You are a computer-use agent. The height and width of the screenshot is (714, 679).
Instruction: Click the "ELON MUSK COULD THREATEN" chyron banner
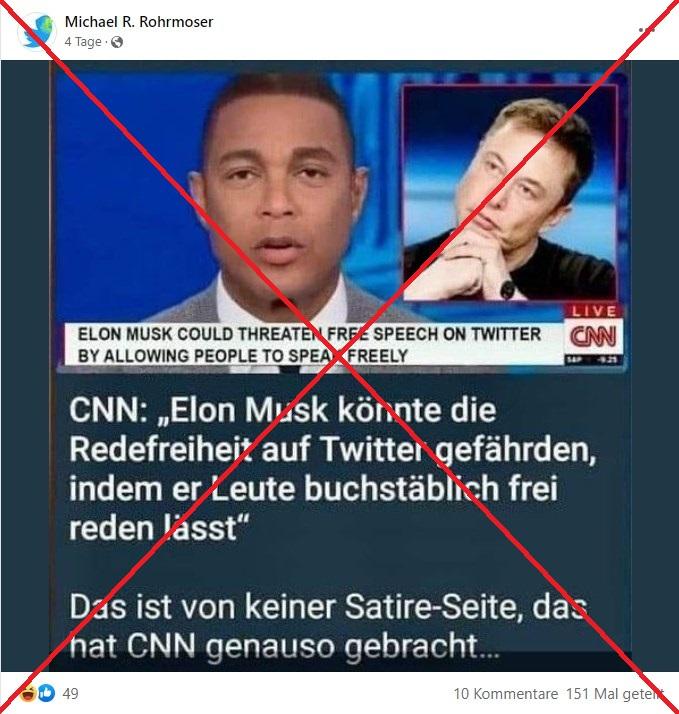(314, 345)
